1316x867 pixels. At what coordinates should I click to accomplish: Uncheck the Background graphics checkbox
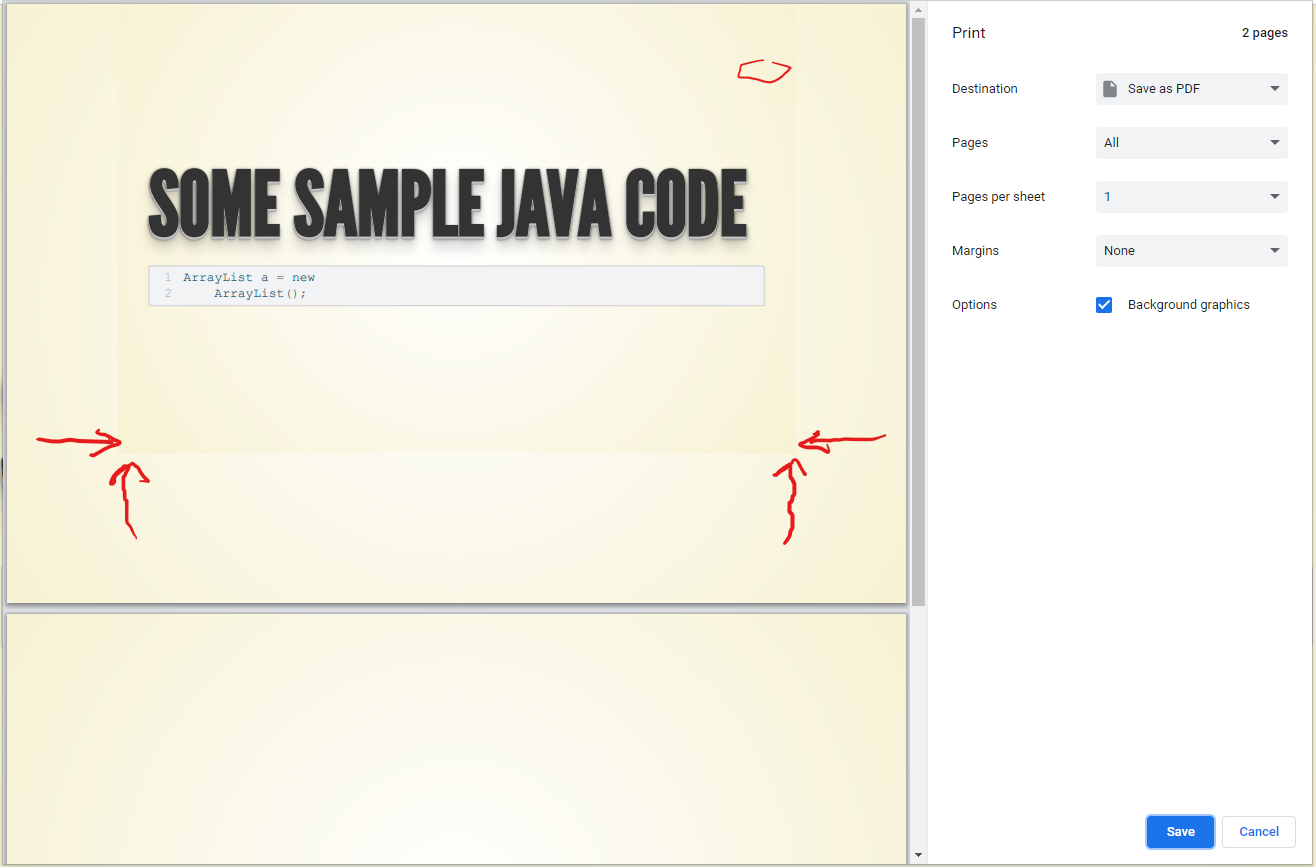point(1104,305)
